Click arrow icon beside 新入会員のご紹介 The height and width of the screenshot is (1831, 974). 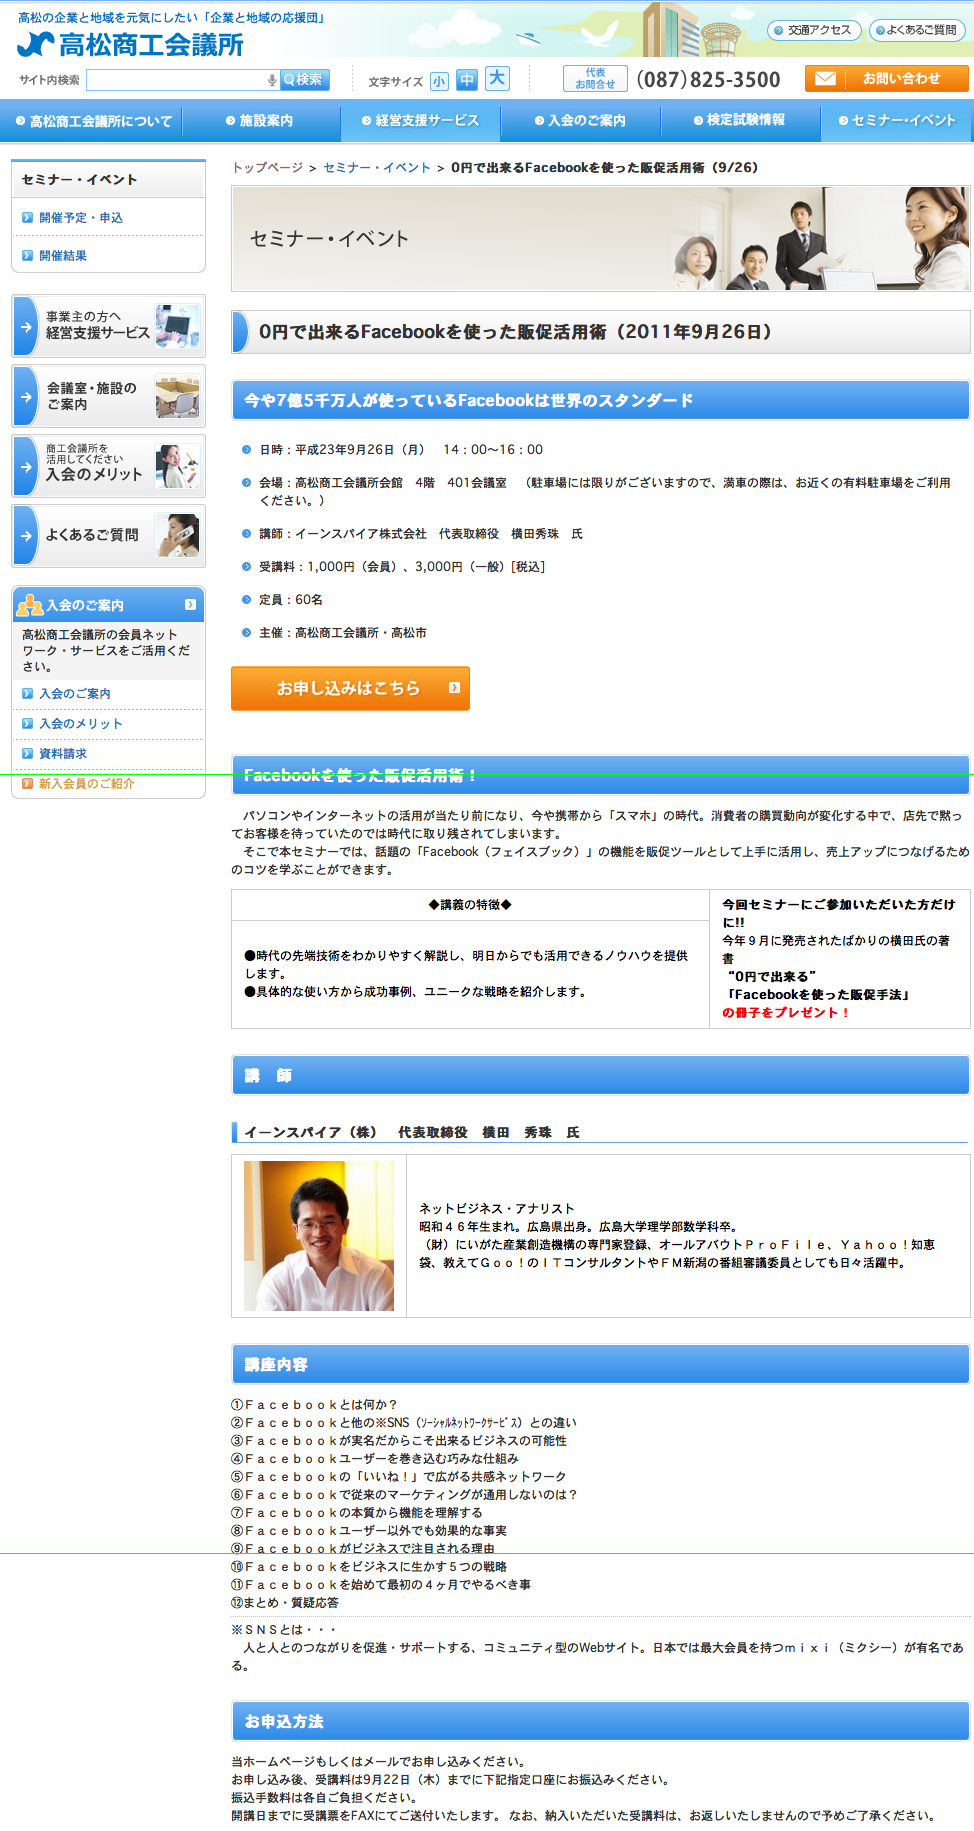(x=28, y=784)
